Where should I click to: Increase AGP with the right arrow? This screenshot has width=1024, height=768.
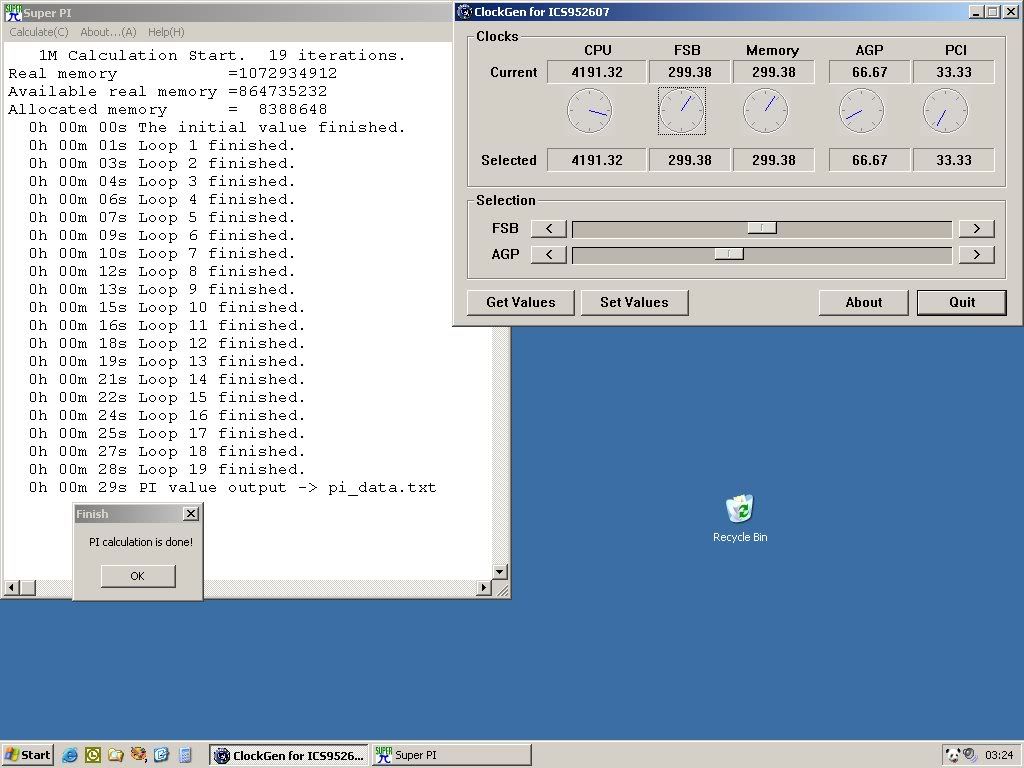(x=976, y=255)
